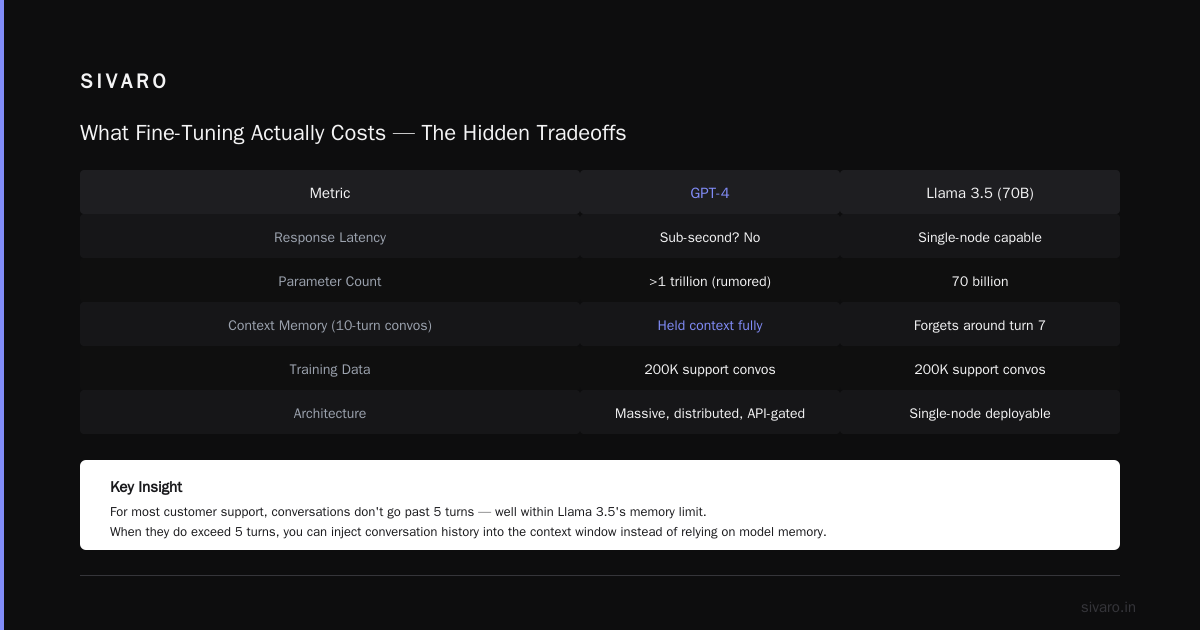
Task: Click the '>1 trillion (rumored)' cell
Action: click(710, 281)
